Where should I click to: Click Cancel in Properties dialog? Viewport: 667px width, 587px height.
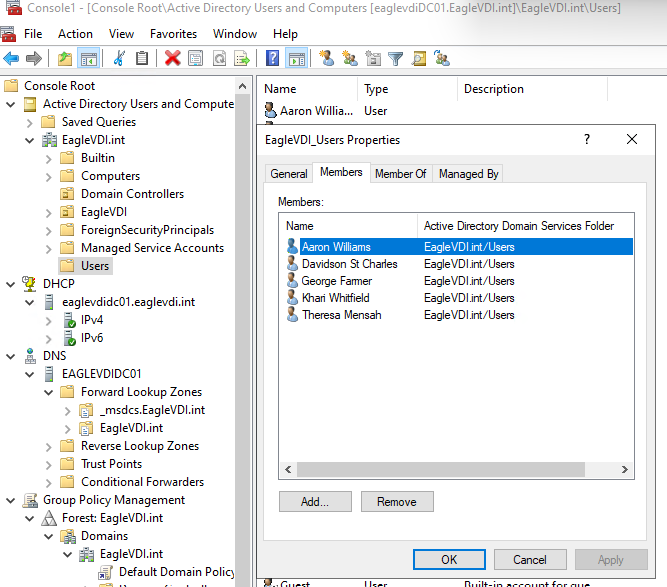click(x=530, y=559)
